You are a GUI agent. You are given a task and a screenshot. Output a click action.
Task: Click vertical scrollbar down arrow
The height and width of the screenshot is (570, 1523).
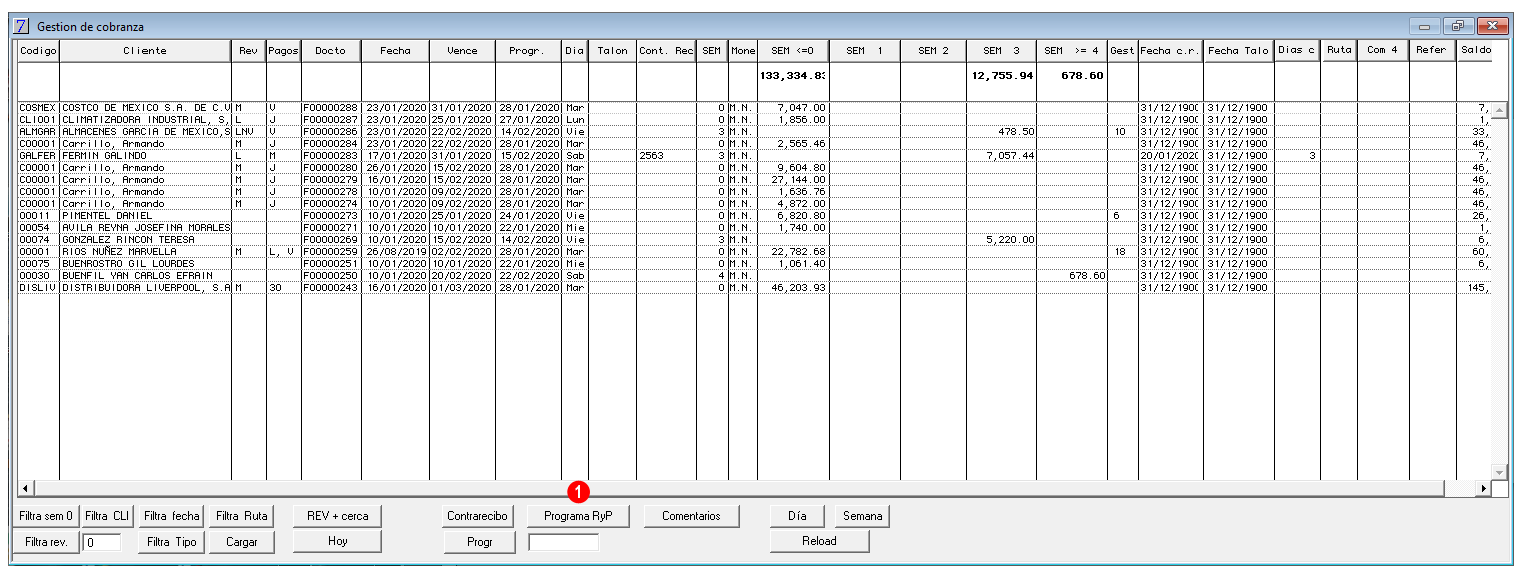pyautogui.click(x=1498, y=472)
